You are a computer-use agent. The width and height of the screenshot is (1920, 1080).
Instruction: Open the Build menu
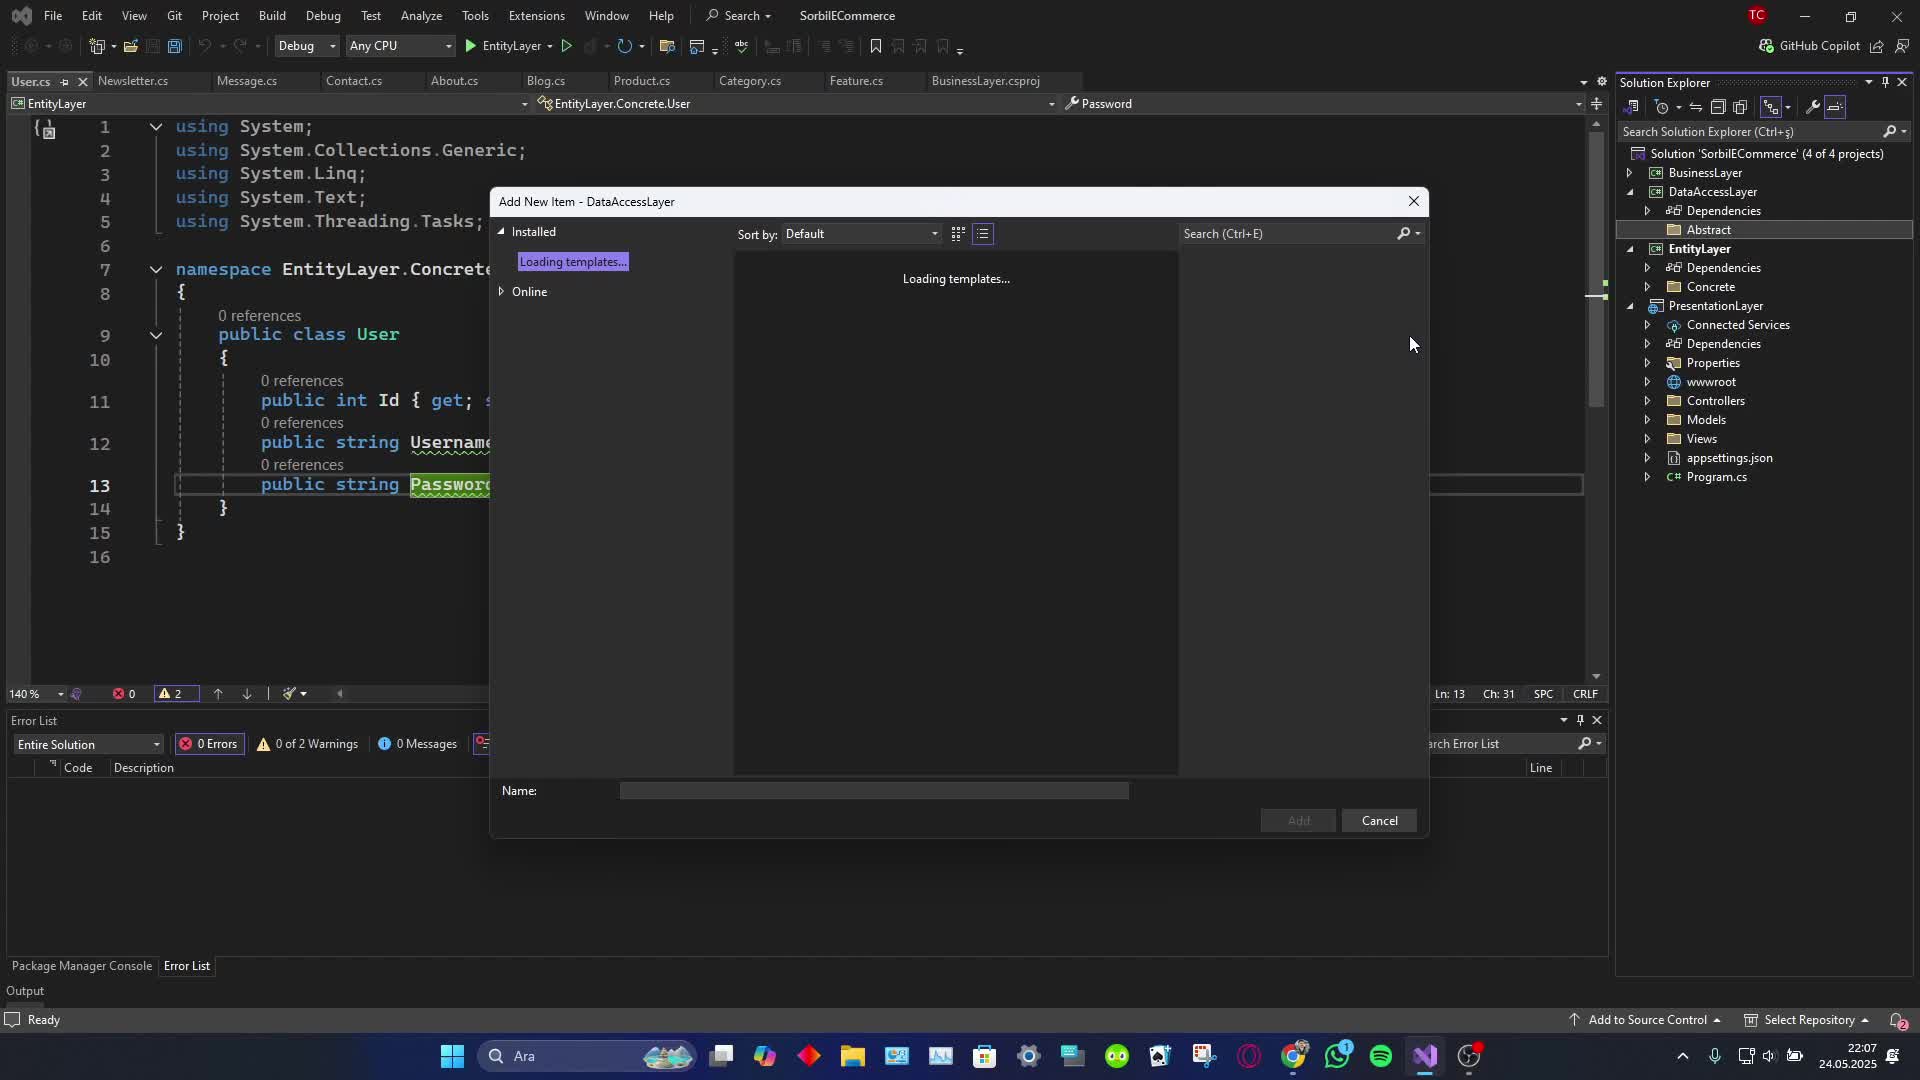[272, 16]
